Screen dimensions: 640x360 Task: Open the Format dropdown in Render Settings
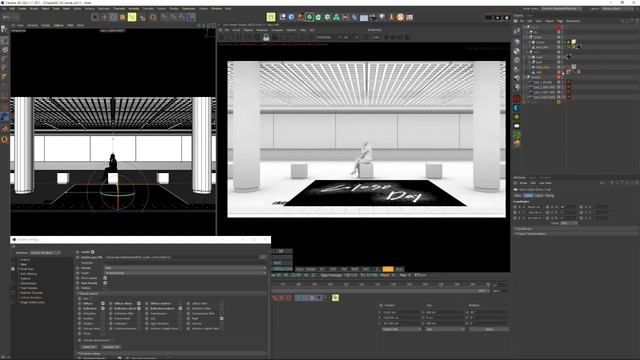[x=186, y=268]
